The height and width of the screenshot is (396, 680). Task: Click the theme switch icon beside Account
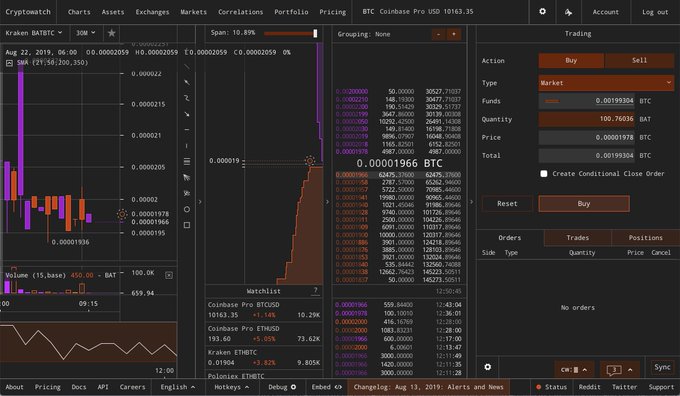(568, 12)
